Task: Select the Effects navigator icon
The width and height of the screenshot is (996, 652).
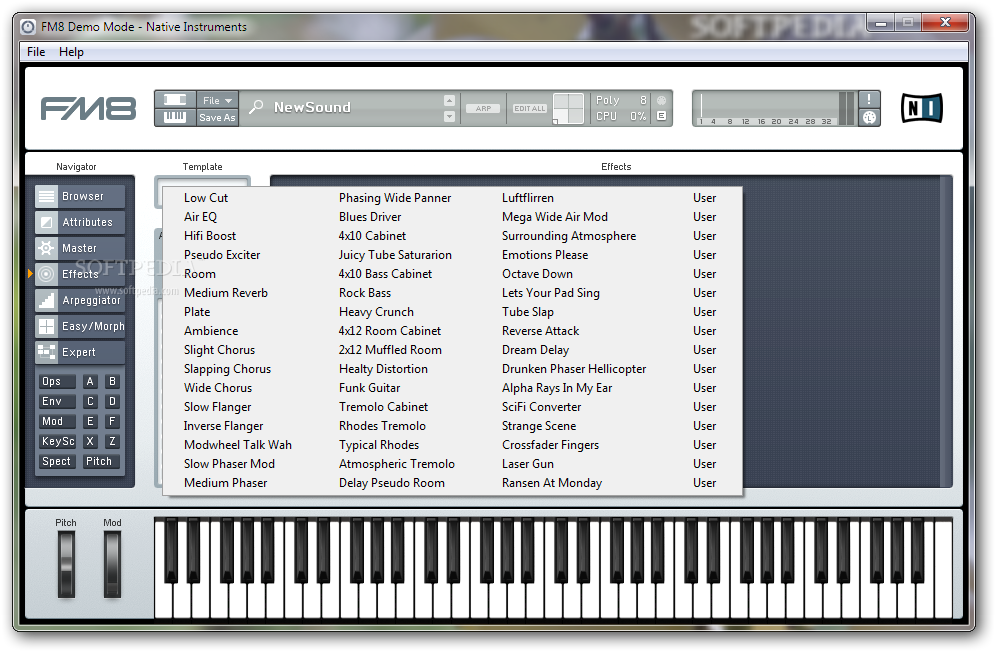Action: tap(46, 274)
